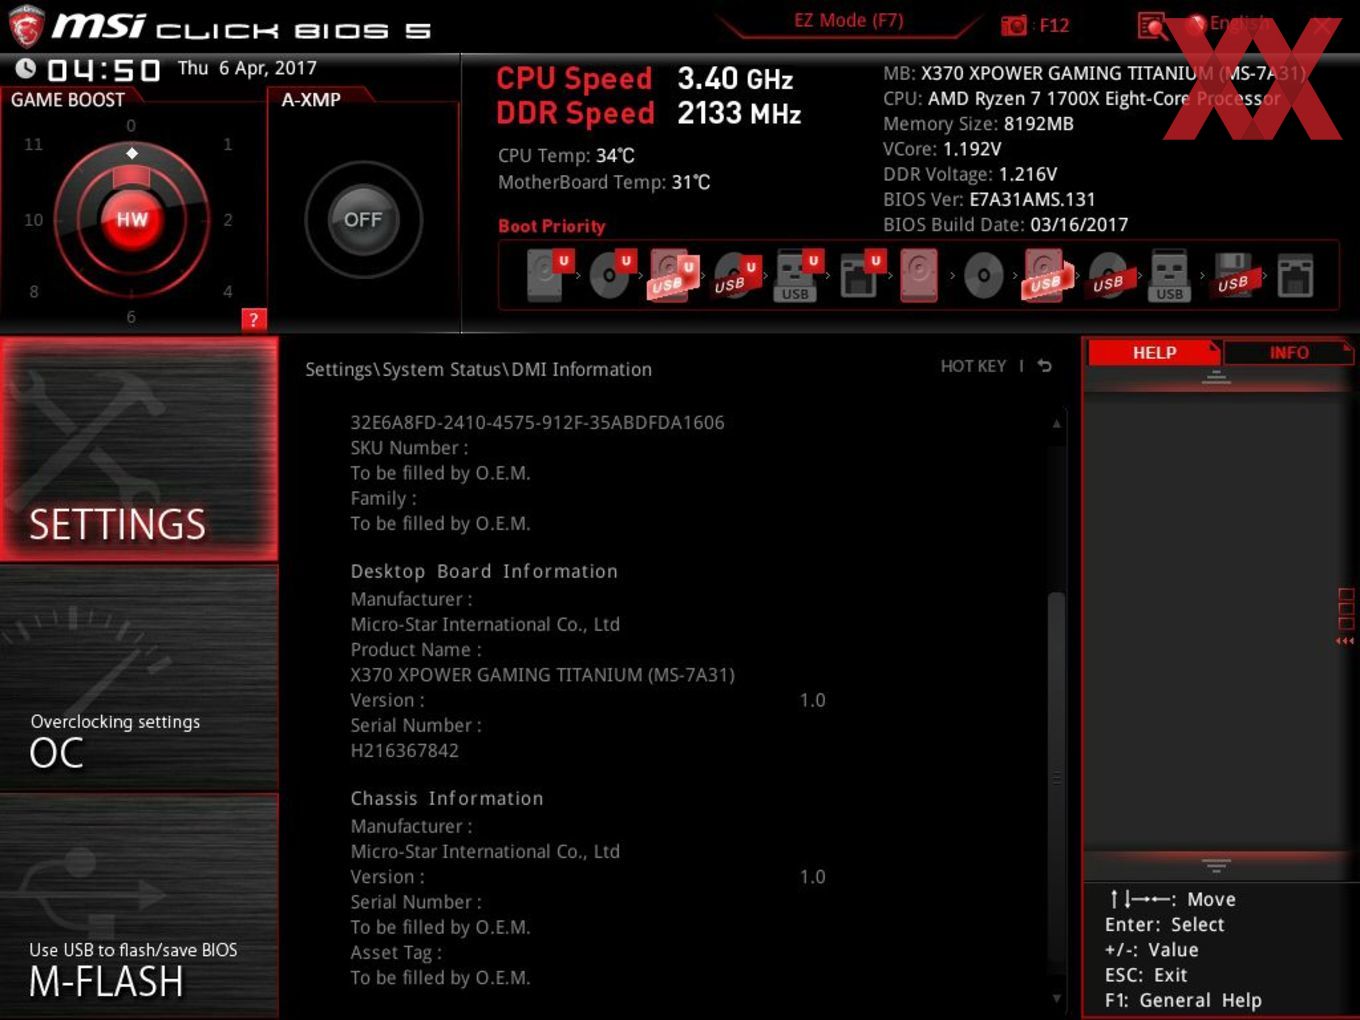The image size is (1360, 1020).
Task: Click the Chassis Information heading
Action: point(447,798)
